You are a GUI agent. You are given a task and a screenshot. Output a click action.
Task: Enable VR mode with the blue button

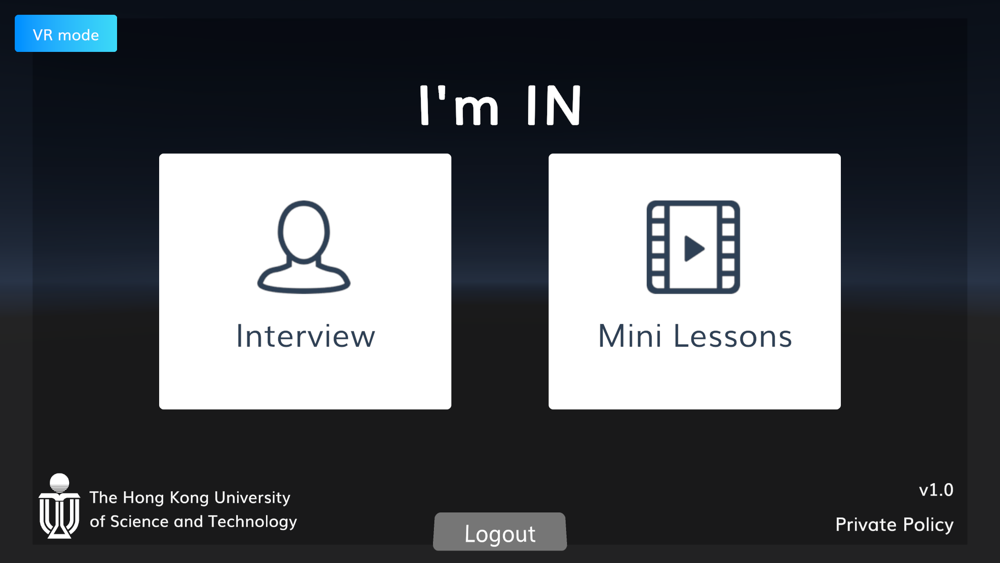click(66, 34)
